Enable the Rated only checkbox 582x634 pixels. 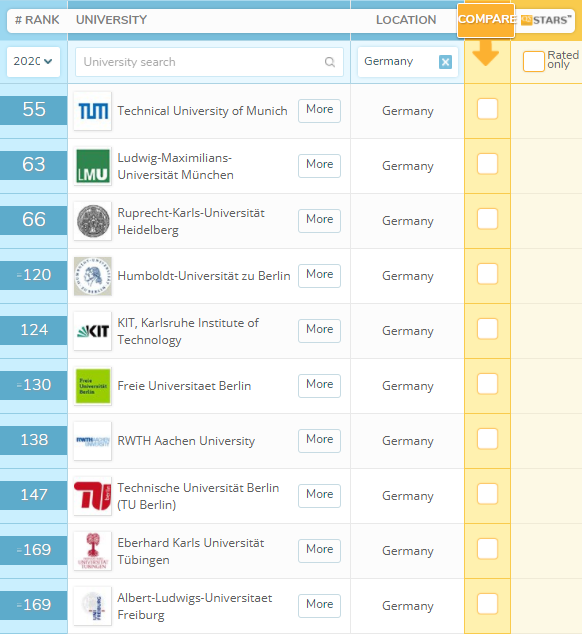pos(533,61)
